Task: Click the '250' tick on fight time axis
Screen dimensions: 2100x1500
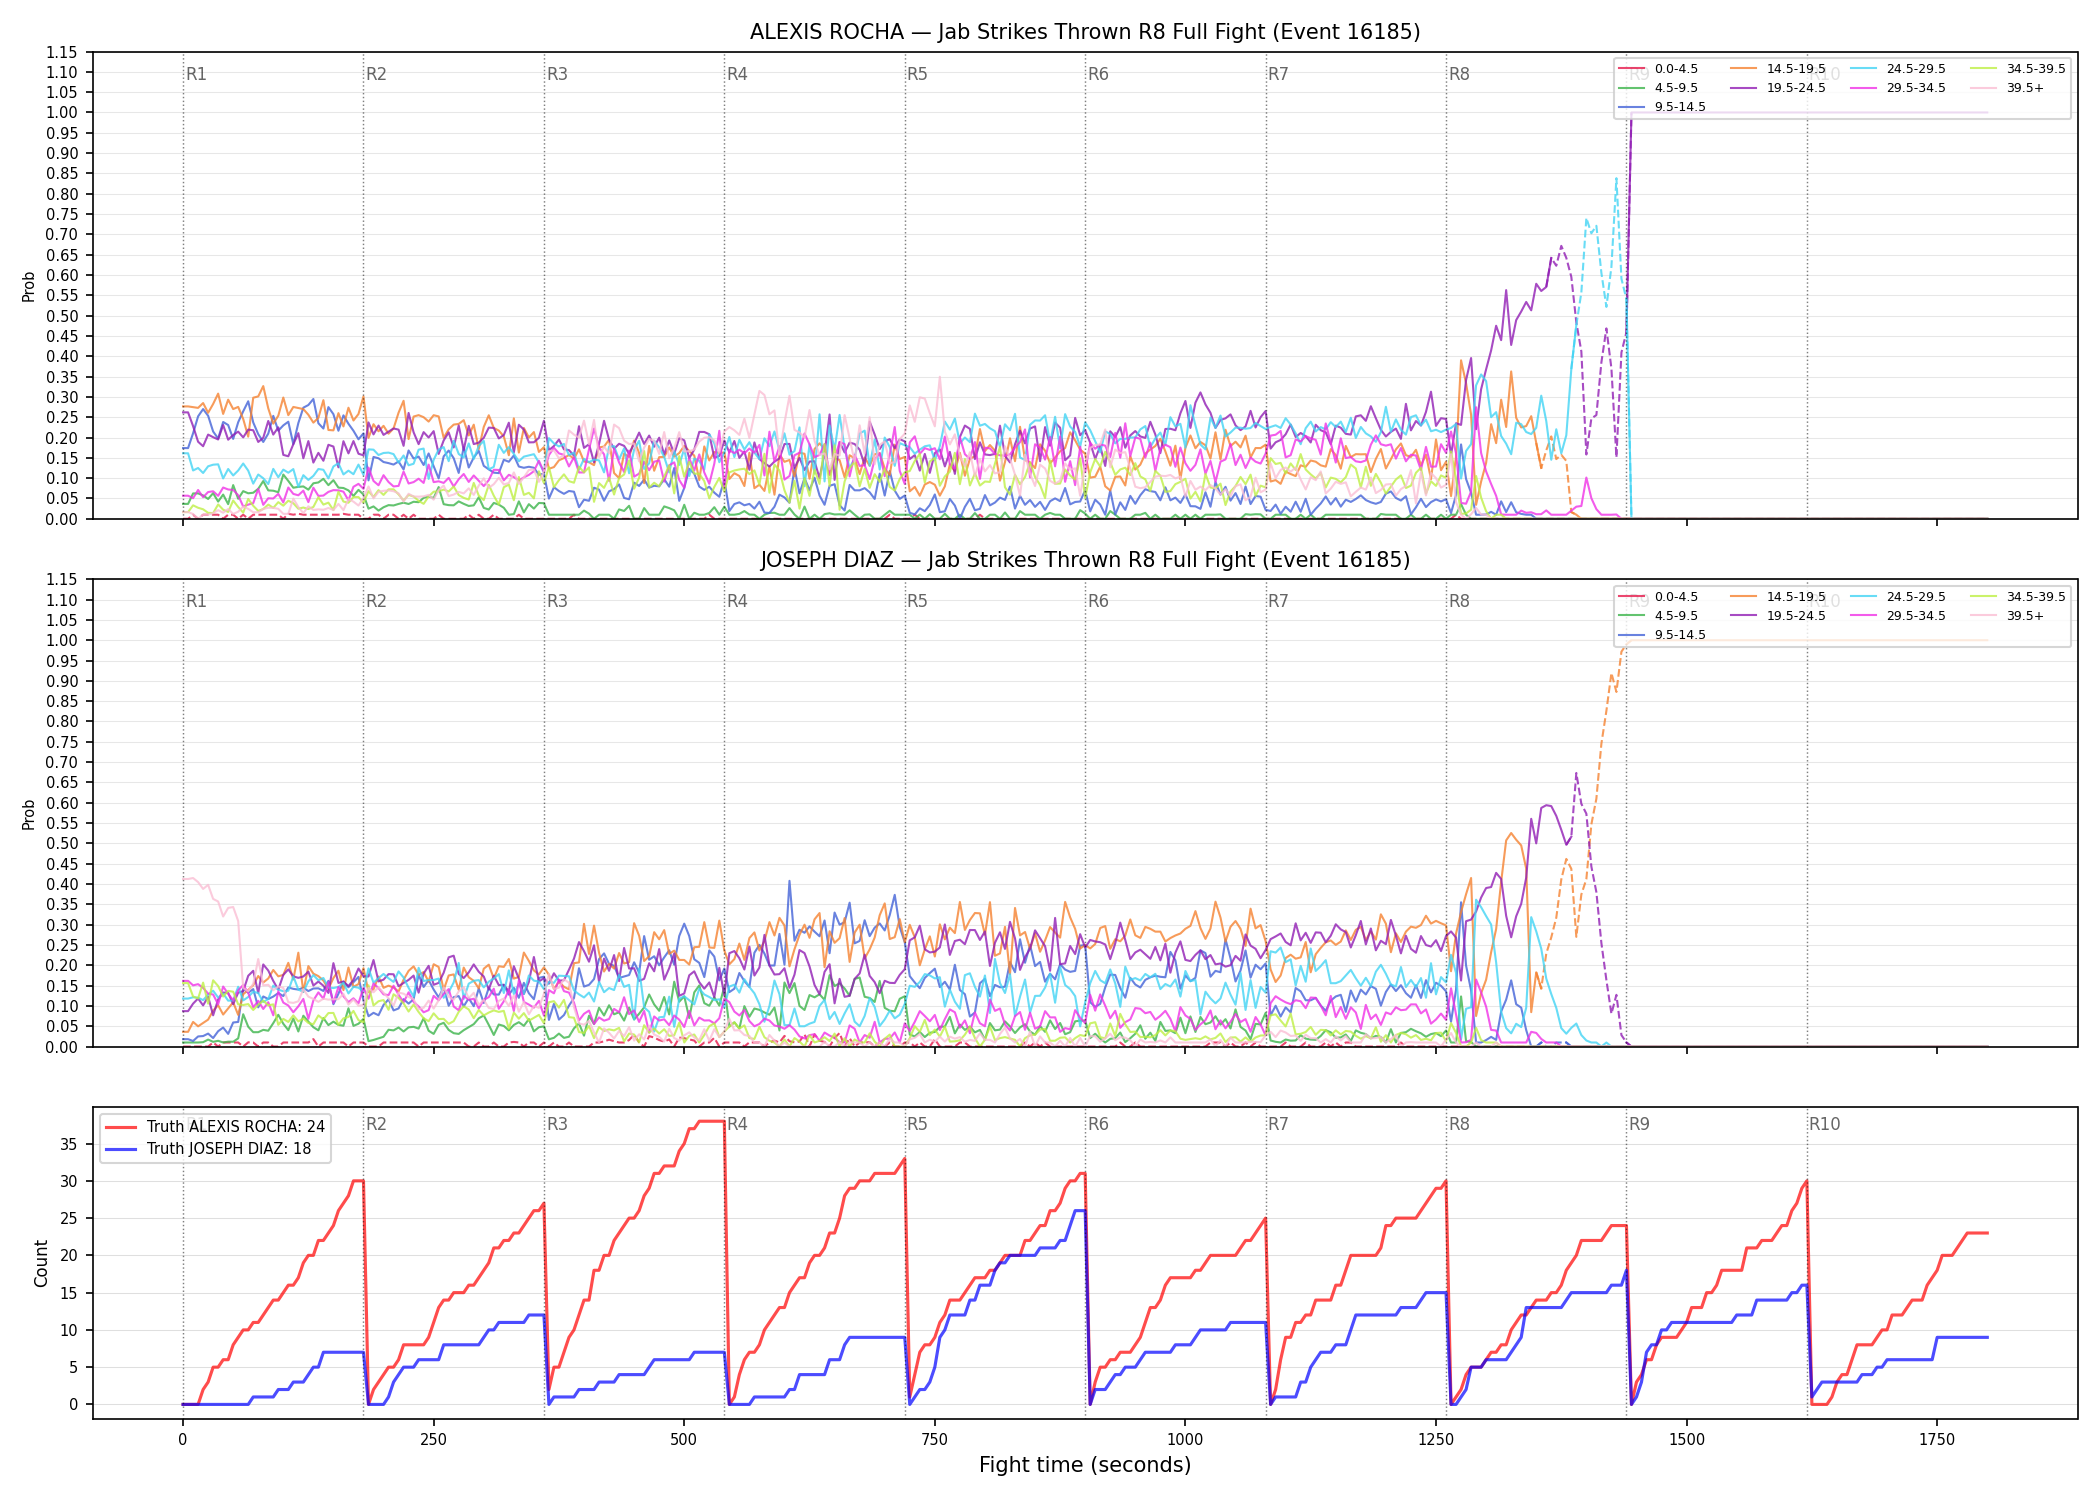Action: pyautogui.click(x=433, y=1439)
